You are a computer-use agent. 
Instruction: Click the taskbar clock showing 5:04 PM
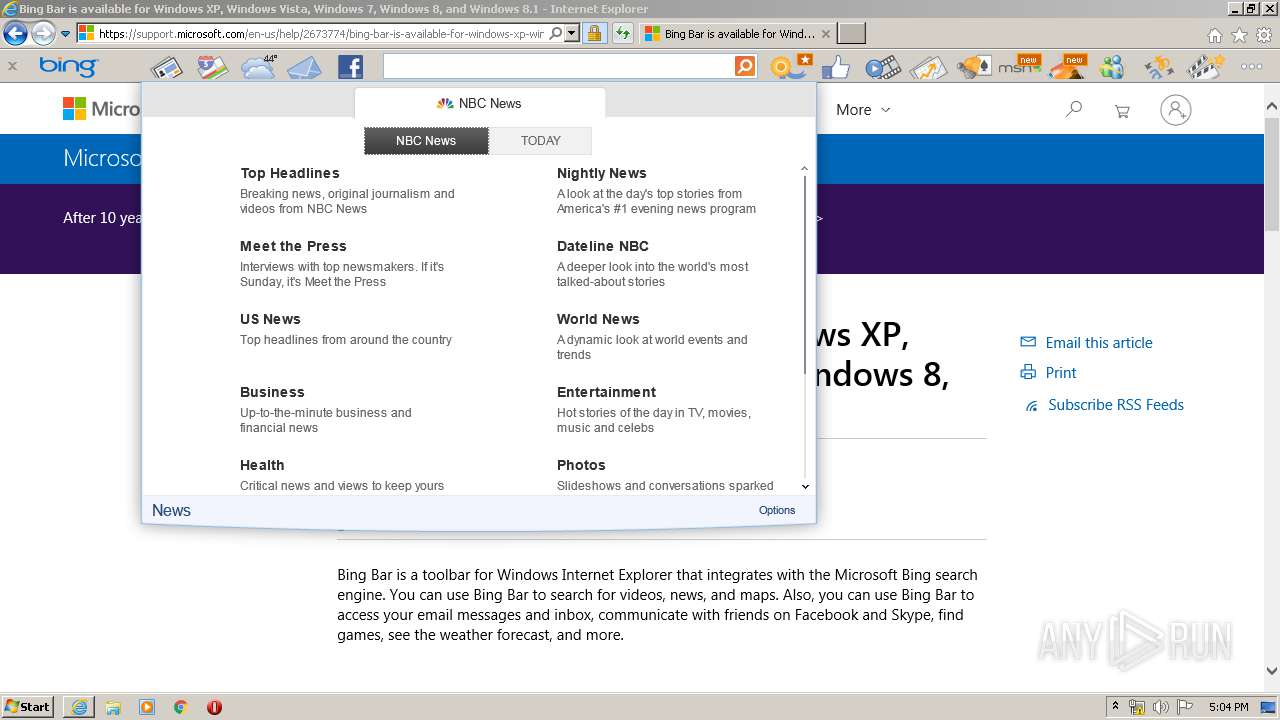tap(1228, 707)
